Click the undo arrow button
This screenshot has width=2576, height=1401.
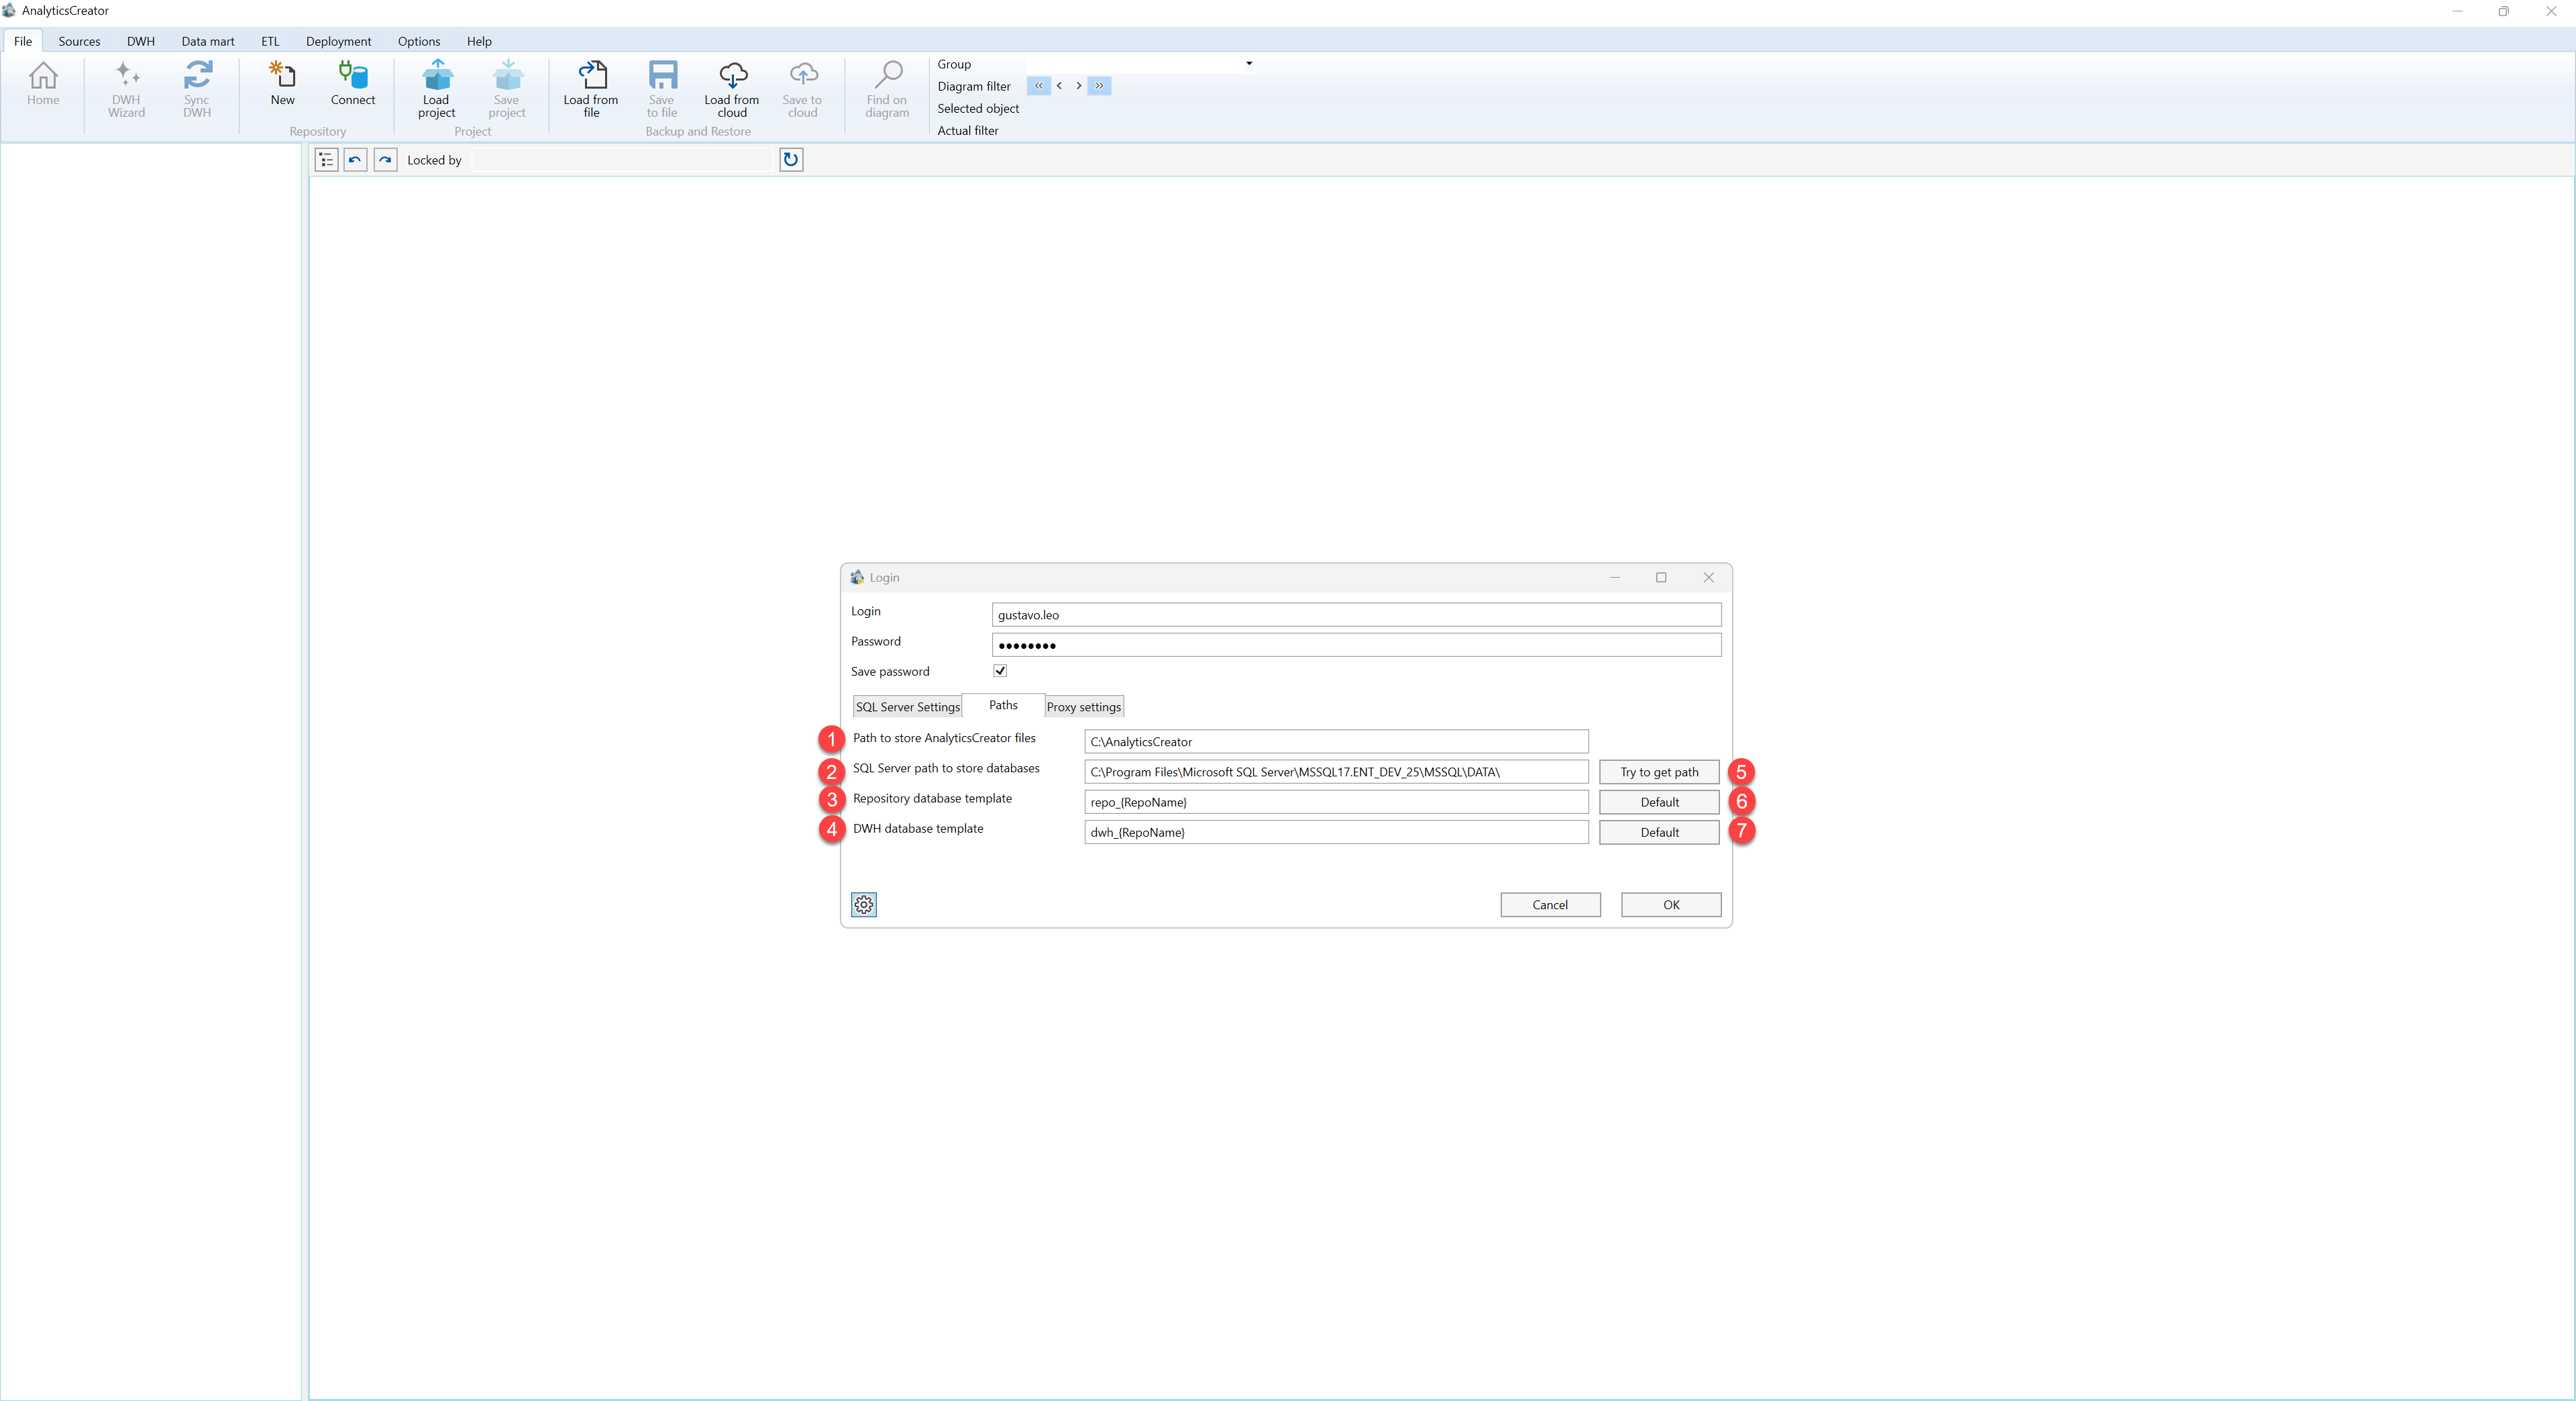(355, 160)
